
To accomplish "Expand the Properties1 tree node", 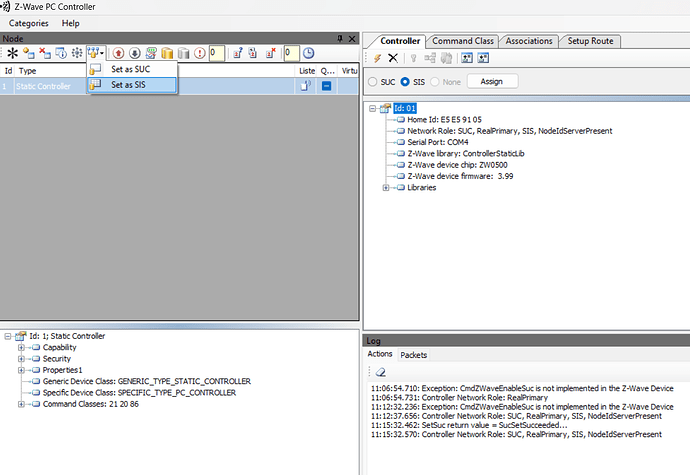I will (21, 370).
